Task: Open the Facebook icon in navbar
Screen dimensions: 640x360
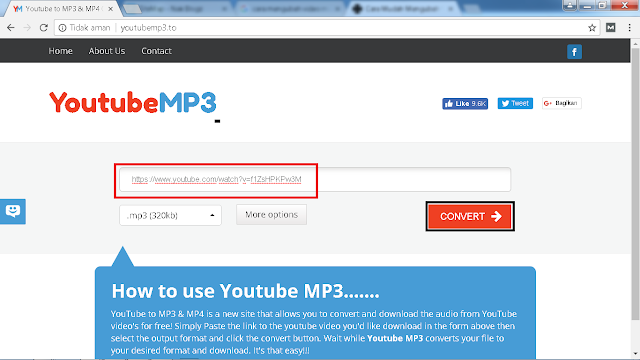Action: click(x=574, y=52)
